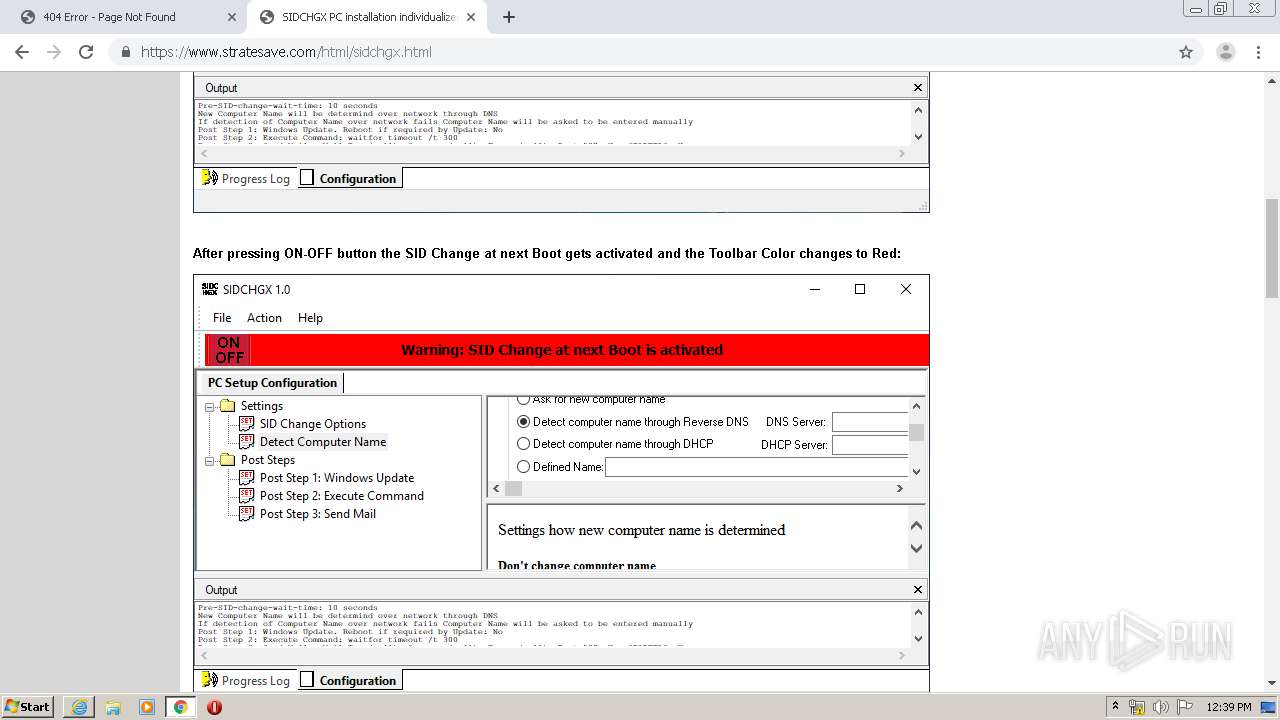The width and height of the screenshot is (1280, 720).
Task: Select the PC Setup Configuration tab
Action: tap(272, 383)
